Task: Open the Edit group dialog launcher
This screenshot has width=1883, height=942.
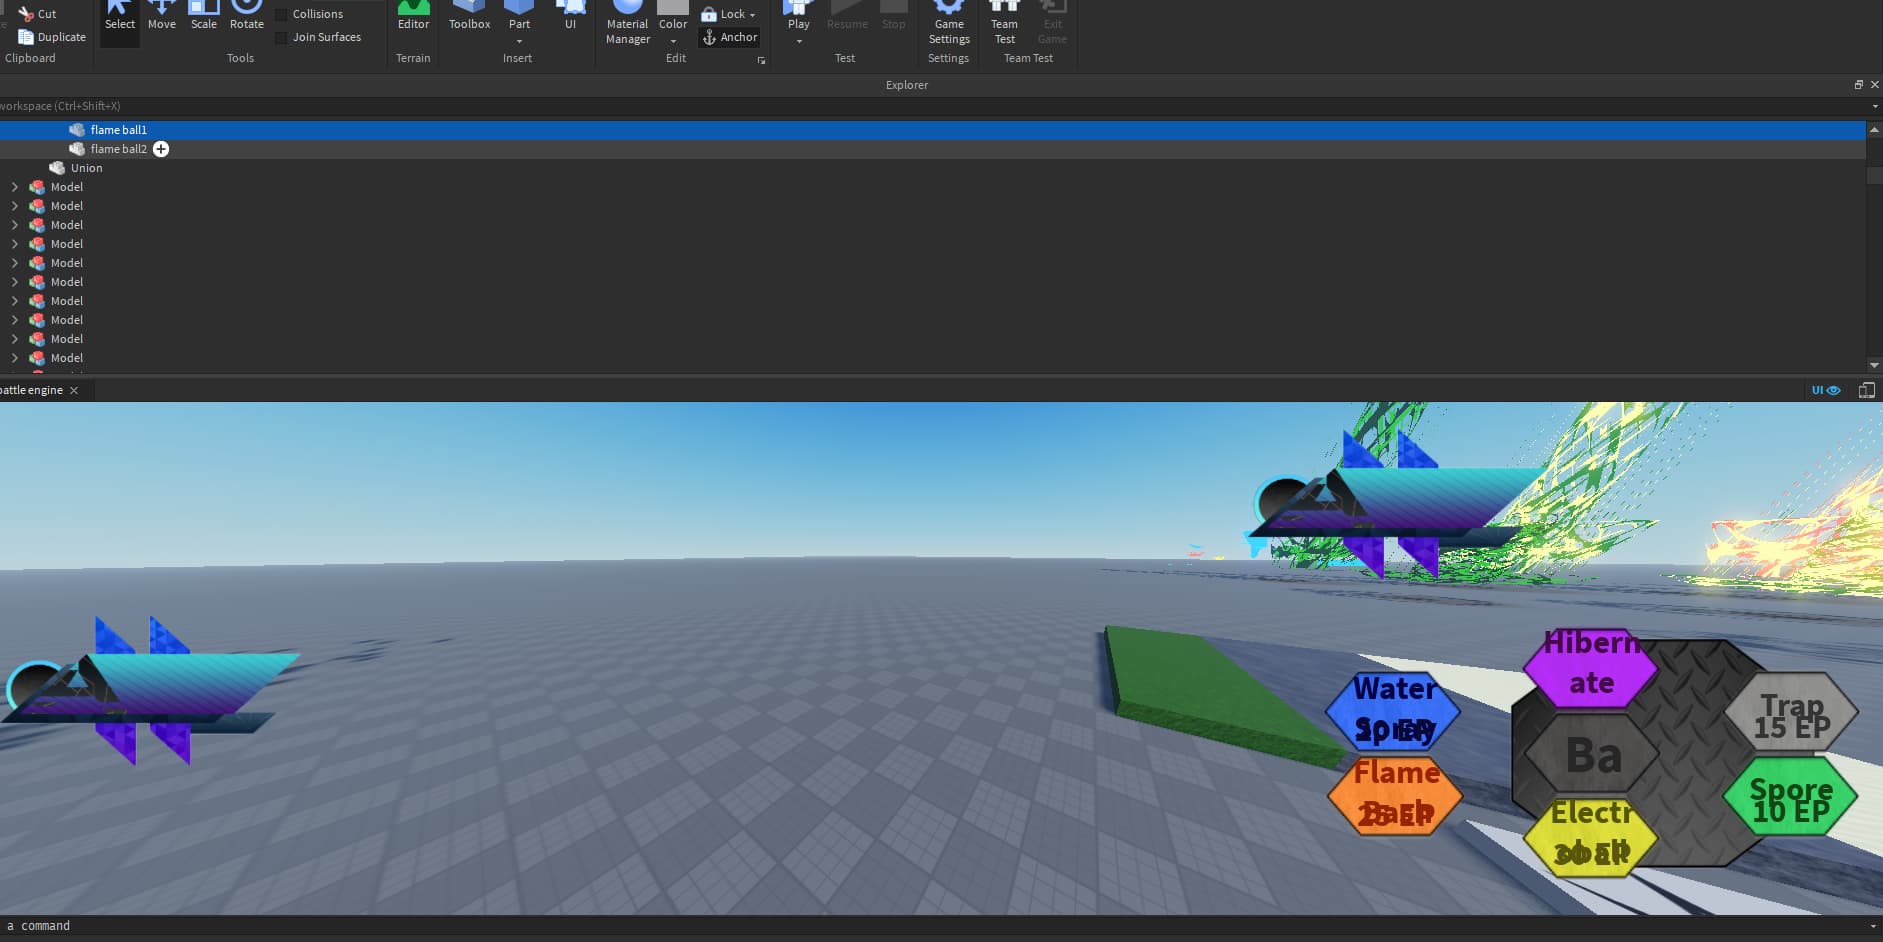Action: (761, 61)
